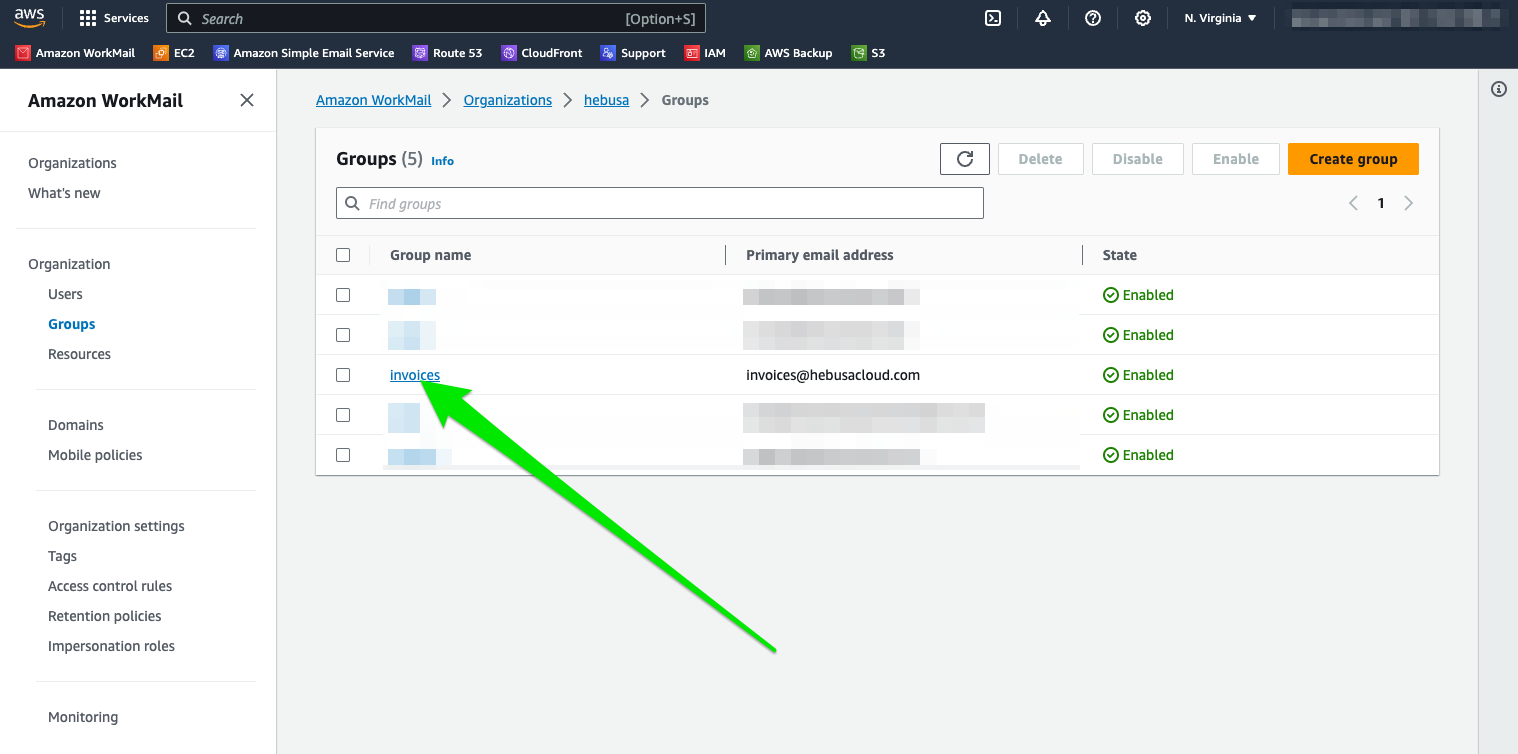This screenshot has width=1518, height=754.
Task: Select the checkbox in the first group row
Action: coord(343,295)
